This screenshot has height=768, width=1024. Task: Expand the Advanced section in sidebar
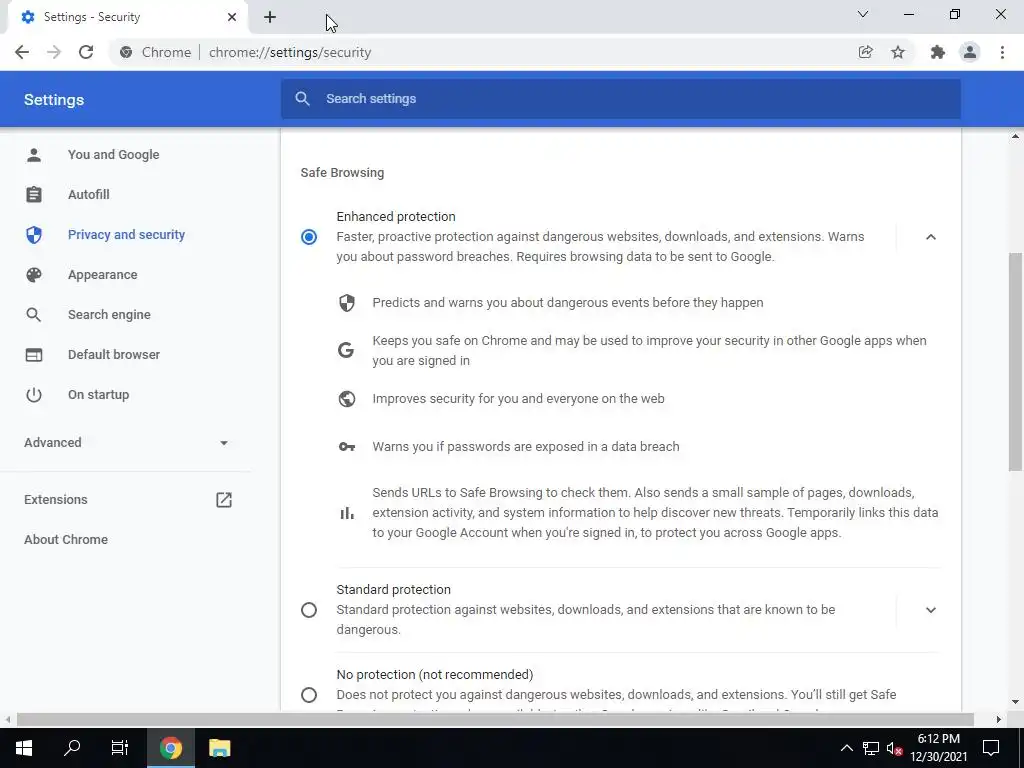pyautogui.click(x=125, y=443)
